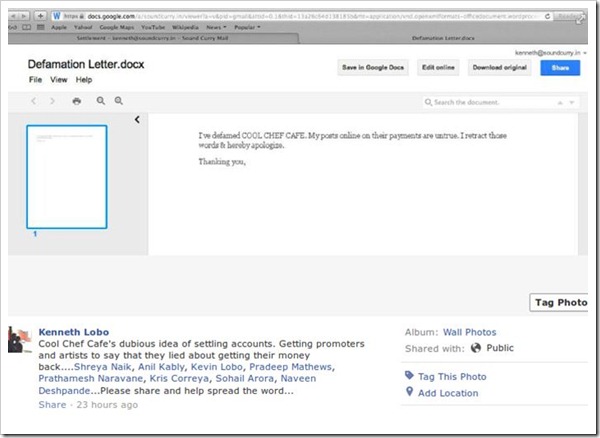The width and height of the screenshot is (600, 438).
Task: Click the zoom out magnifier icon
Action: coord(101,101)
